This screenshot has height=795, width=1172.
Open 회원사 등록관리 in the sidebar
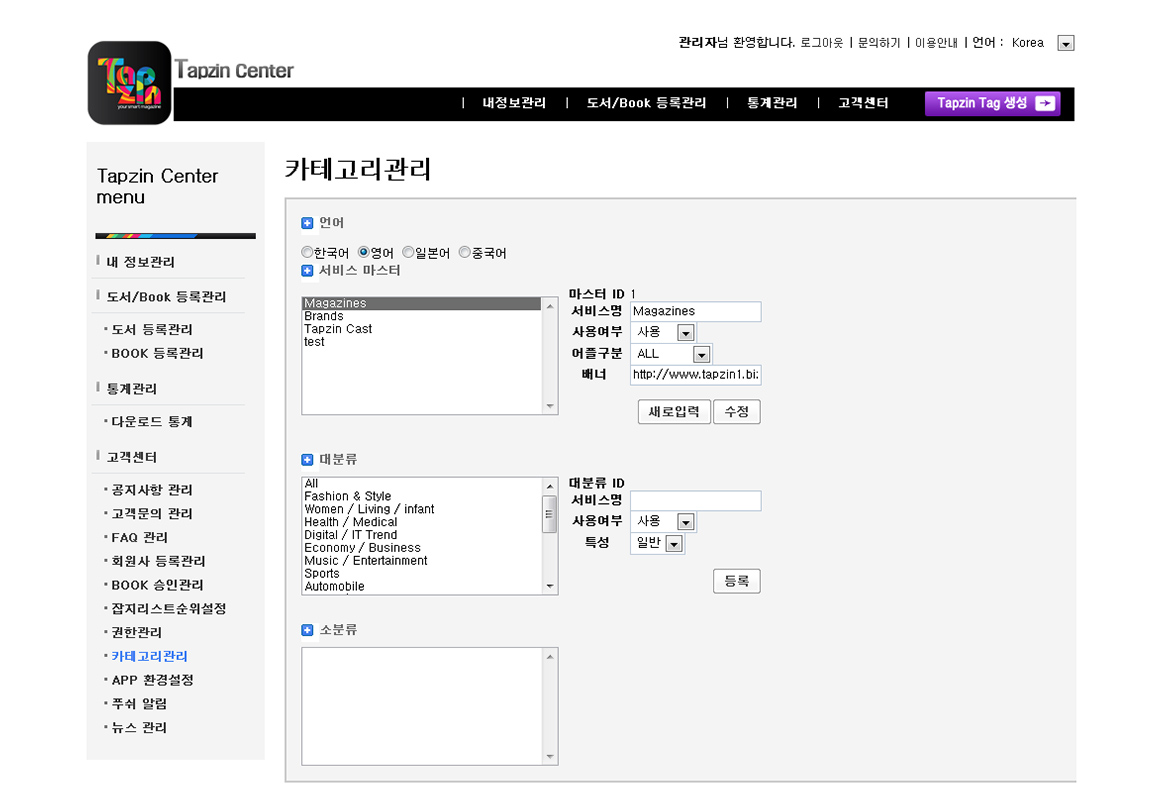coord(158,561)
